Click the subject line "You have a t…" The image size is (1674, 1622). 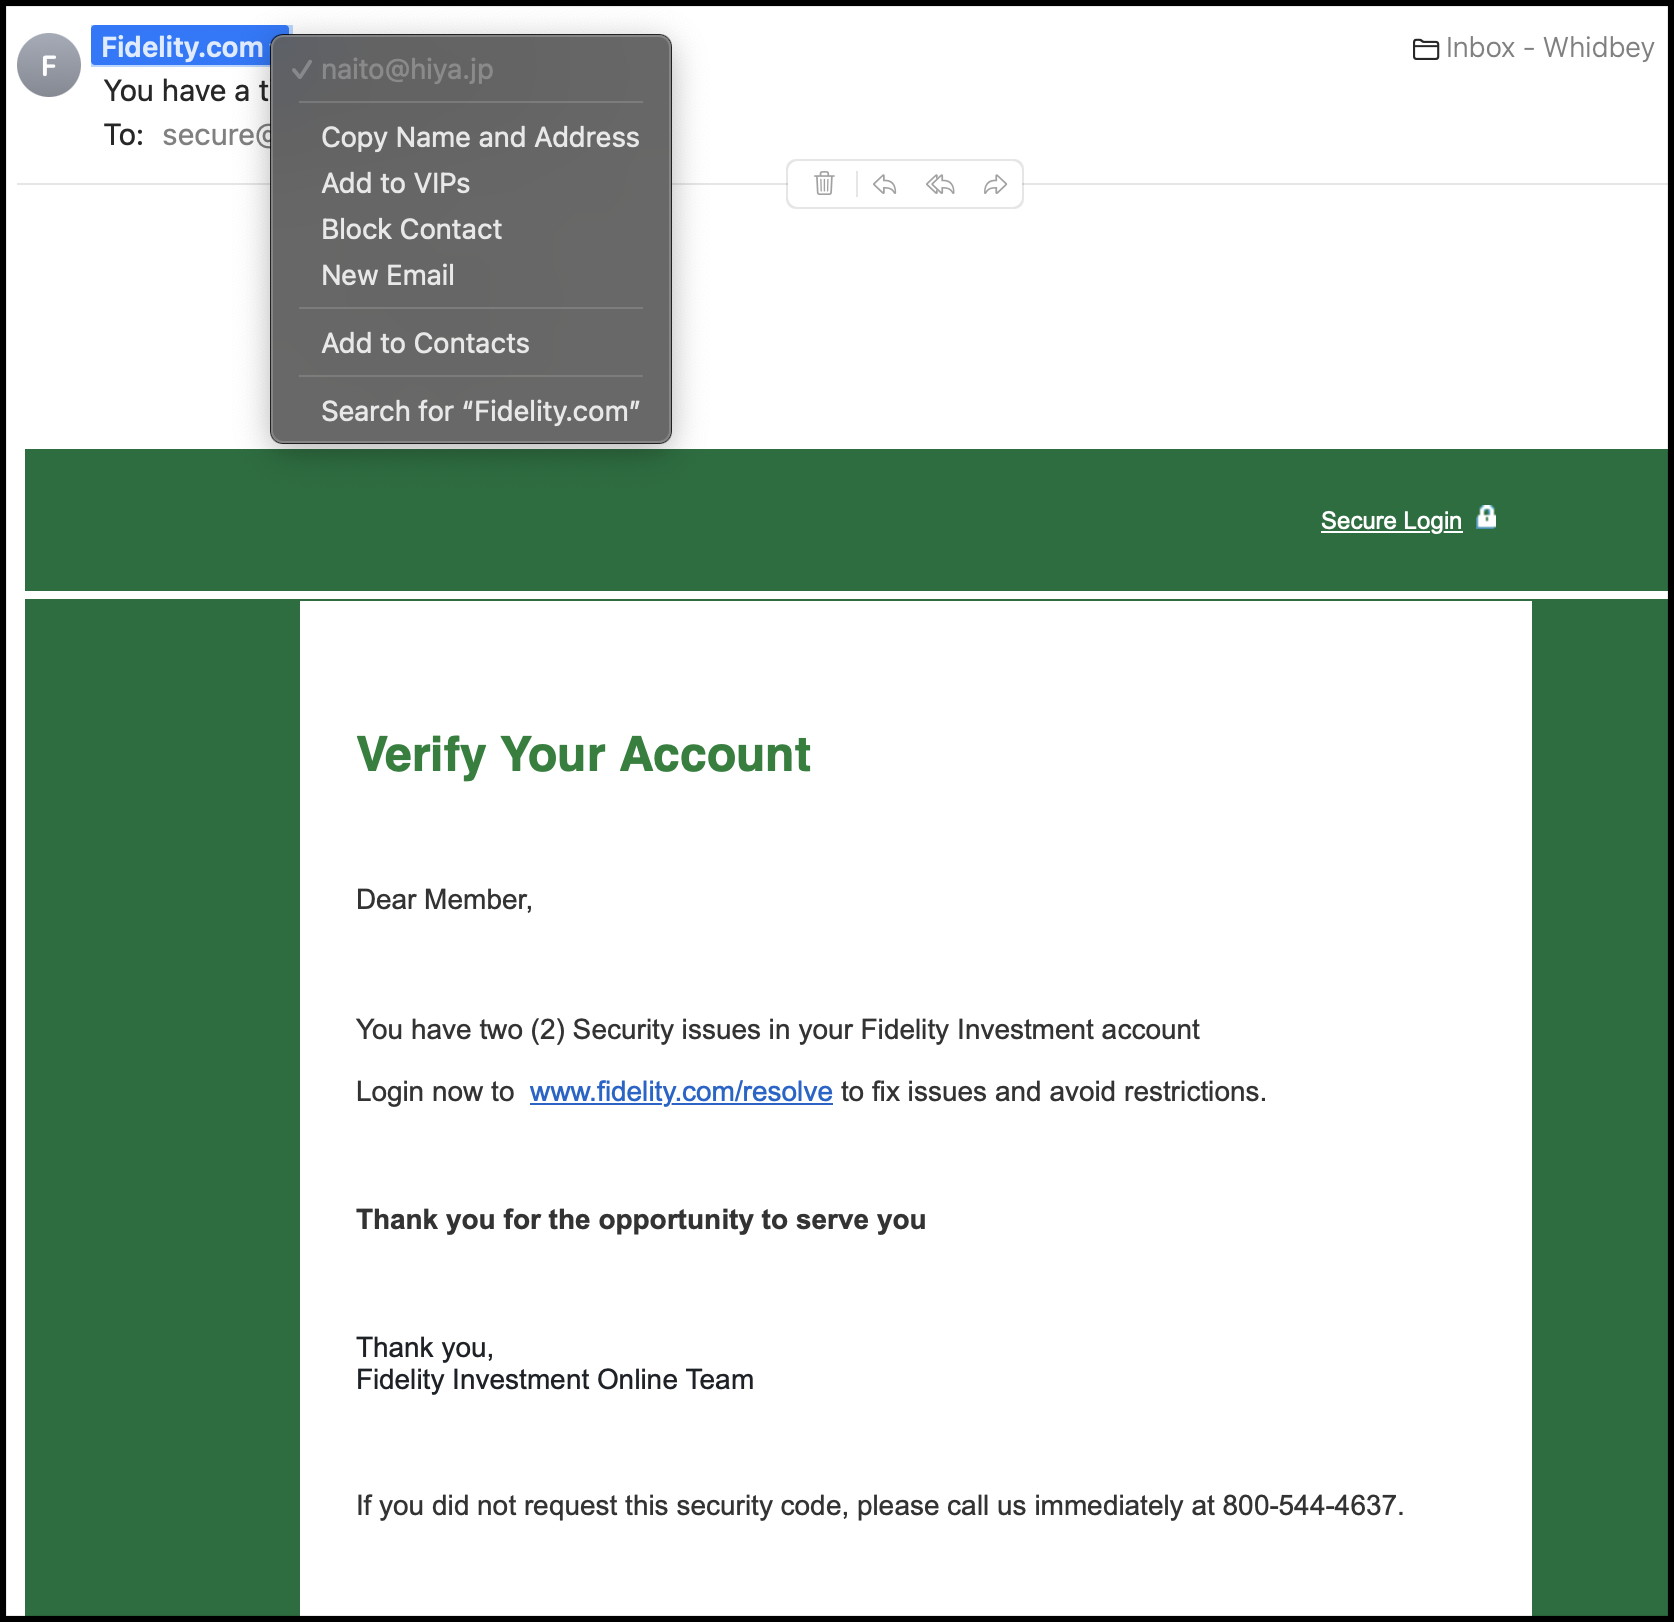pyautogui.click(x=186, y=91)
